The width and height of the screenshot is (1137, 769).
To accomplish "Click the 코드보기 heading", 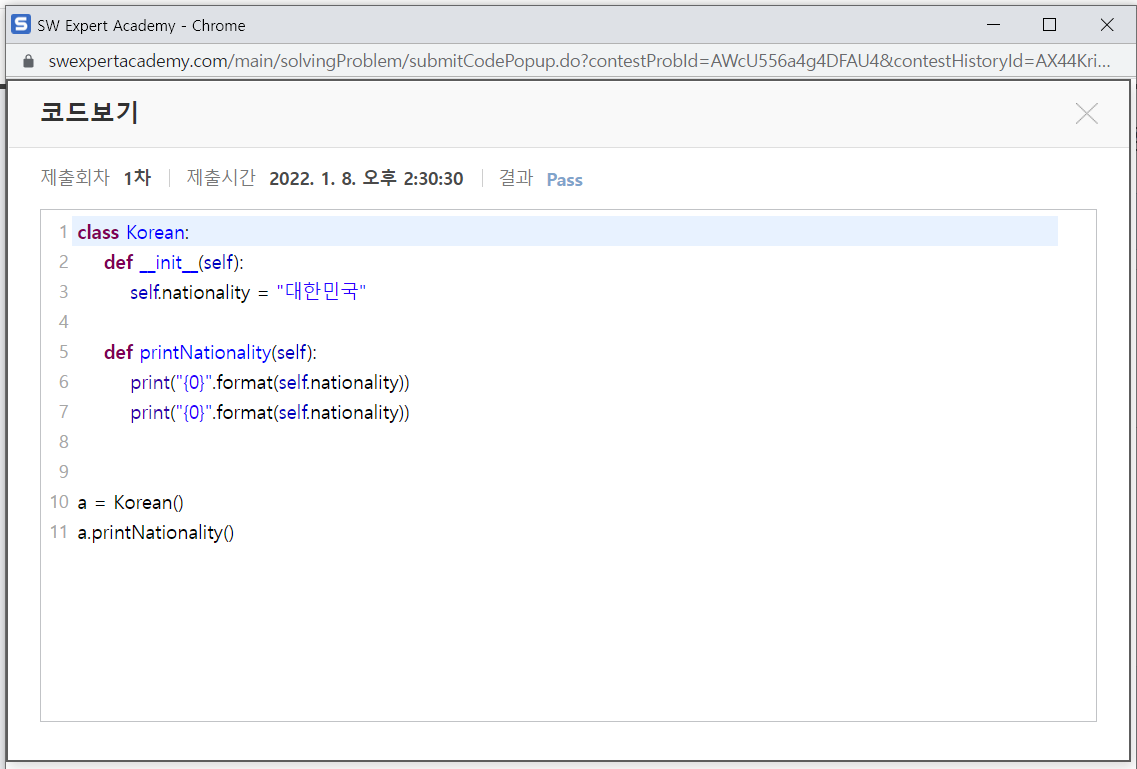I will [89, 112].
